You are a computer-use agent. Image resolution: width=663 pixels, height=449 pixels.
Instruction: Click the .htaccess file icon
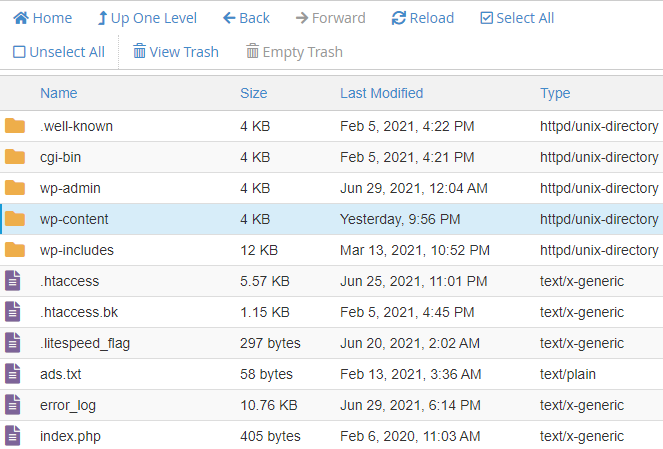tap(13, 281)
